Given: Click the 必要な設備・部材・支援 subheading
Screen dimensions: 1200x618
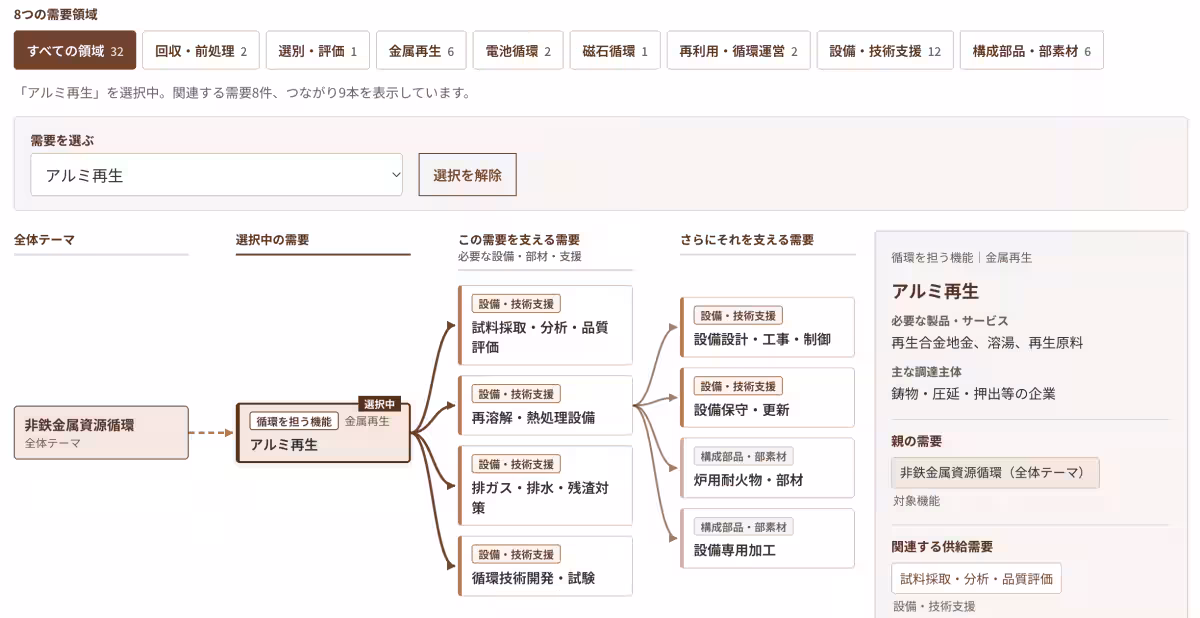Looking at the screenshot, I should click(520, 257).
